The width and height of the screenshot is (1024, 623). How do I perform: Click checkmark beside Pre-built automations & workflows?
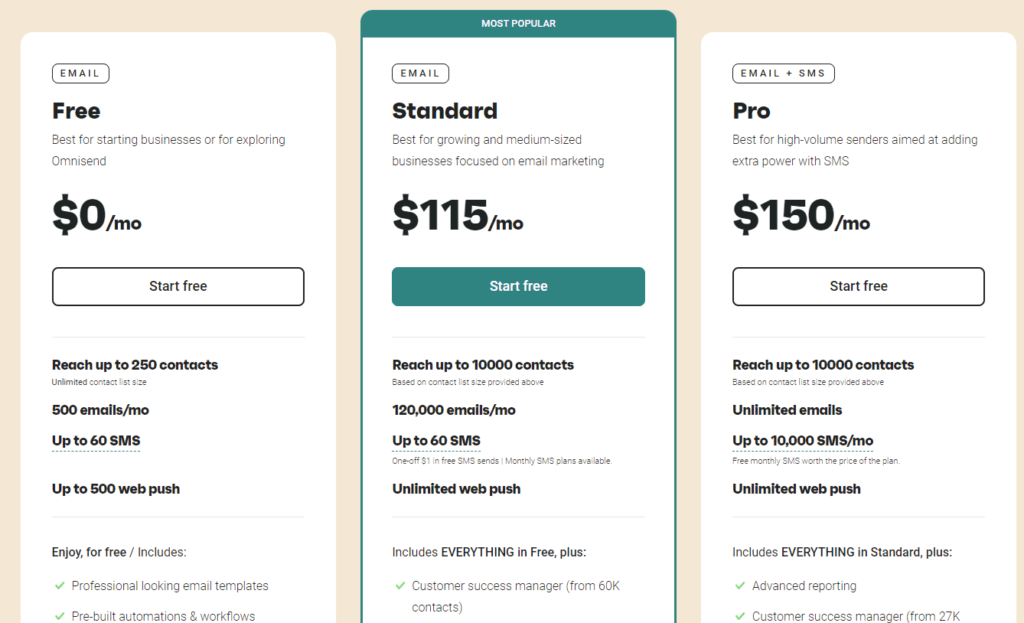coord(59,616)
